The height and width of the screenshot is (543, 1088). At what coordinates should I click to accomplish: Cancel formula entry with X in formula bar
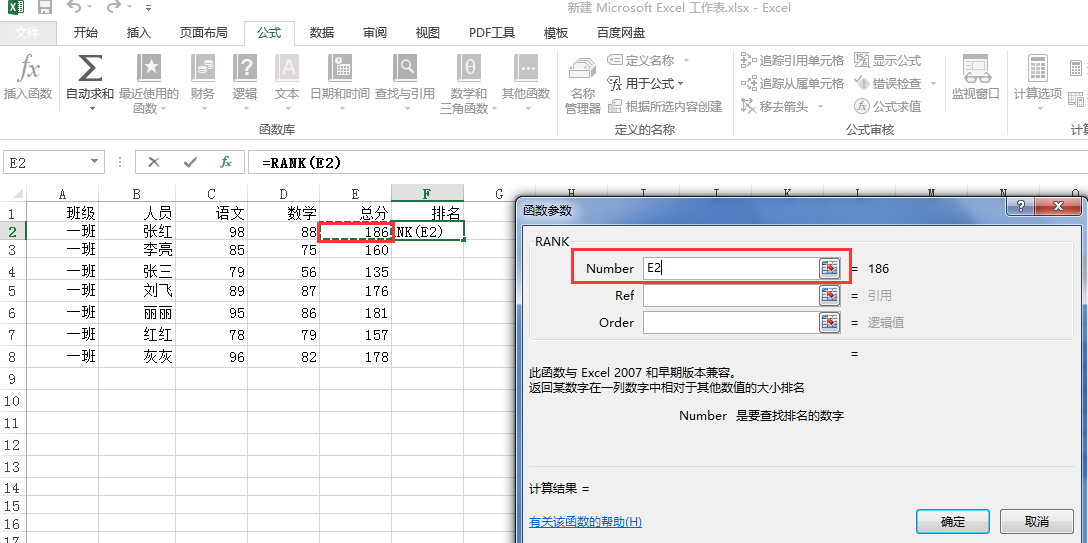153,162
